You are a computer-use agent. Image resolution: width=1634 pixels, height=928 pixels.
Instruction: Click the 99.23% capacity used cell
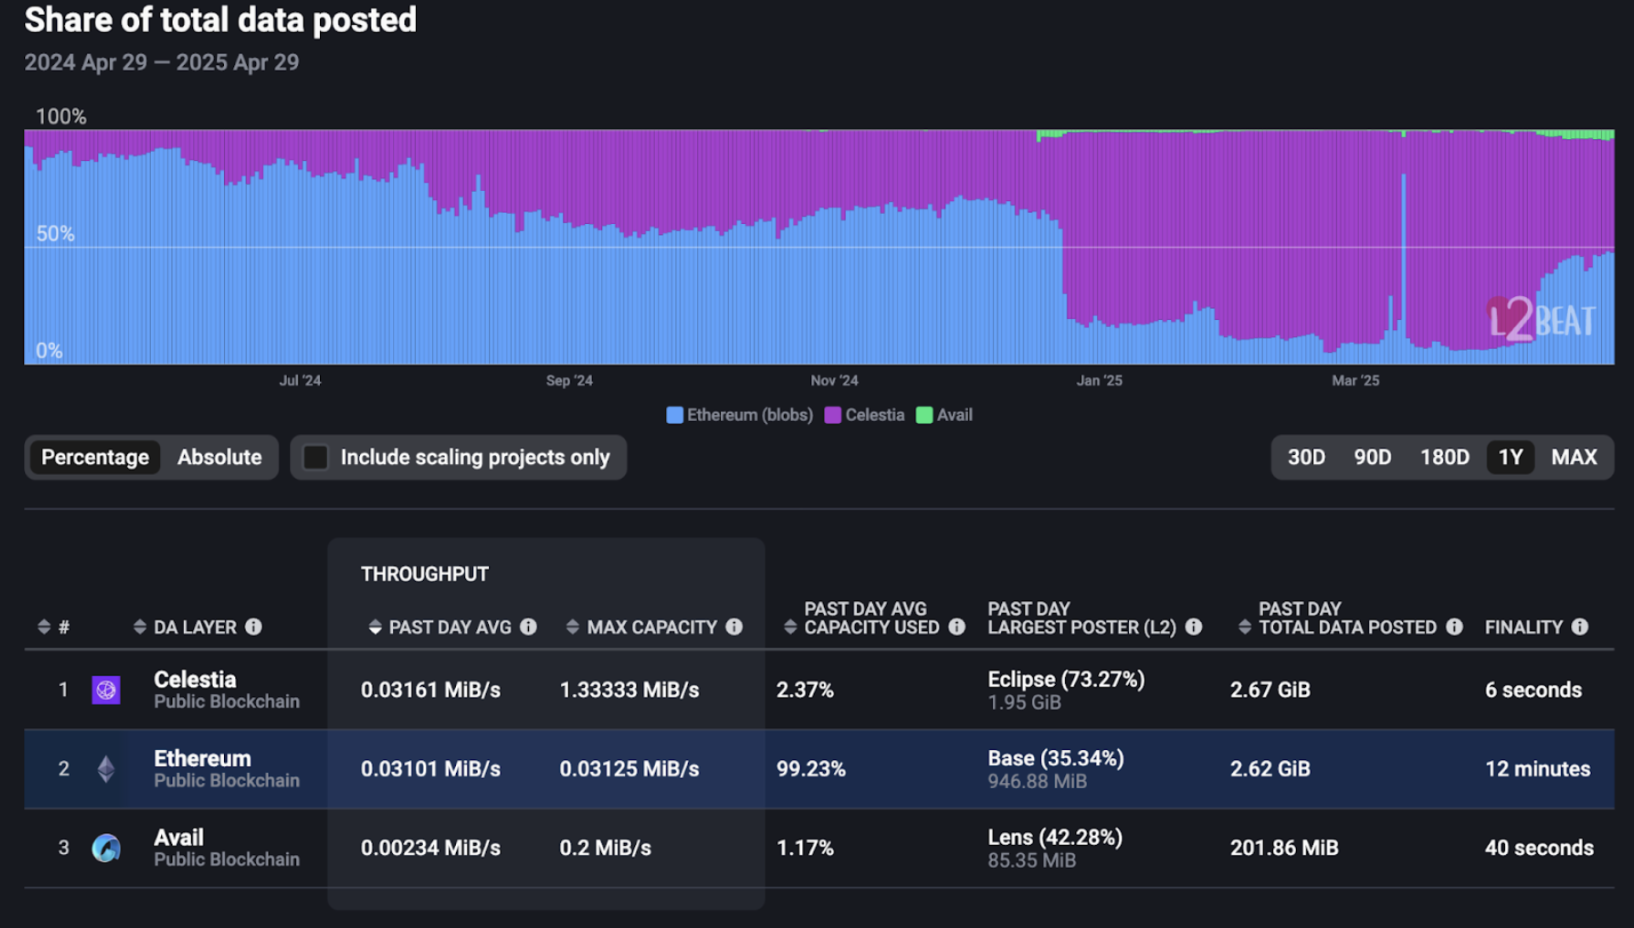811,769
